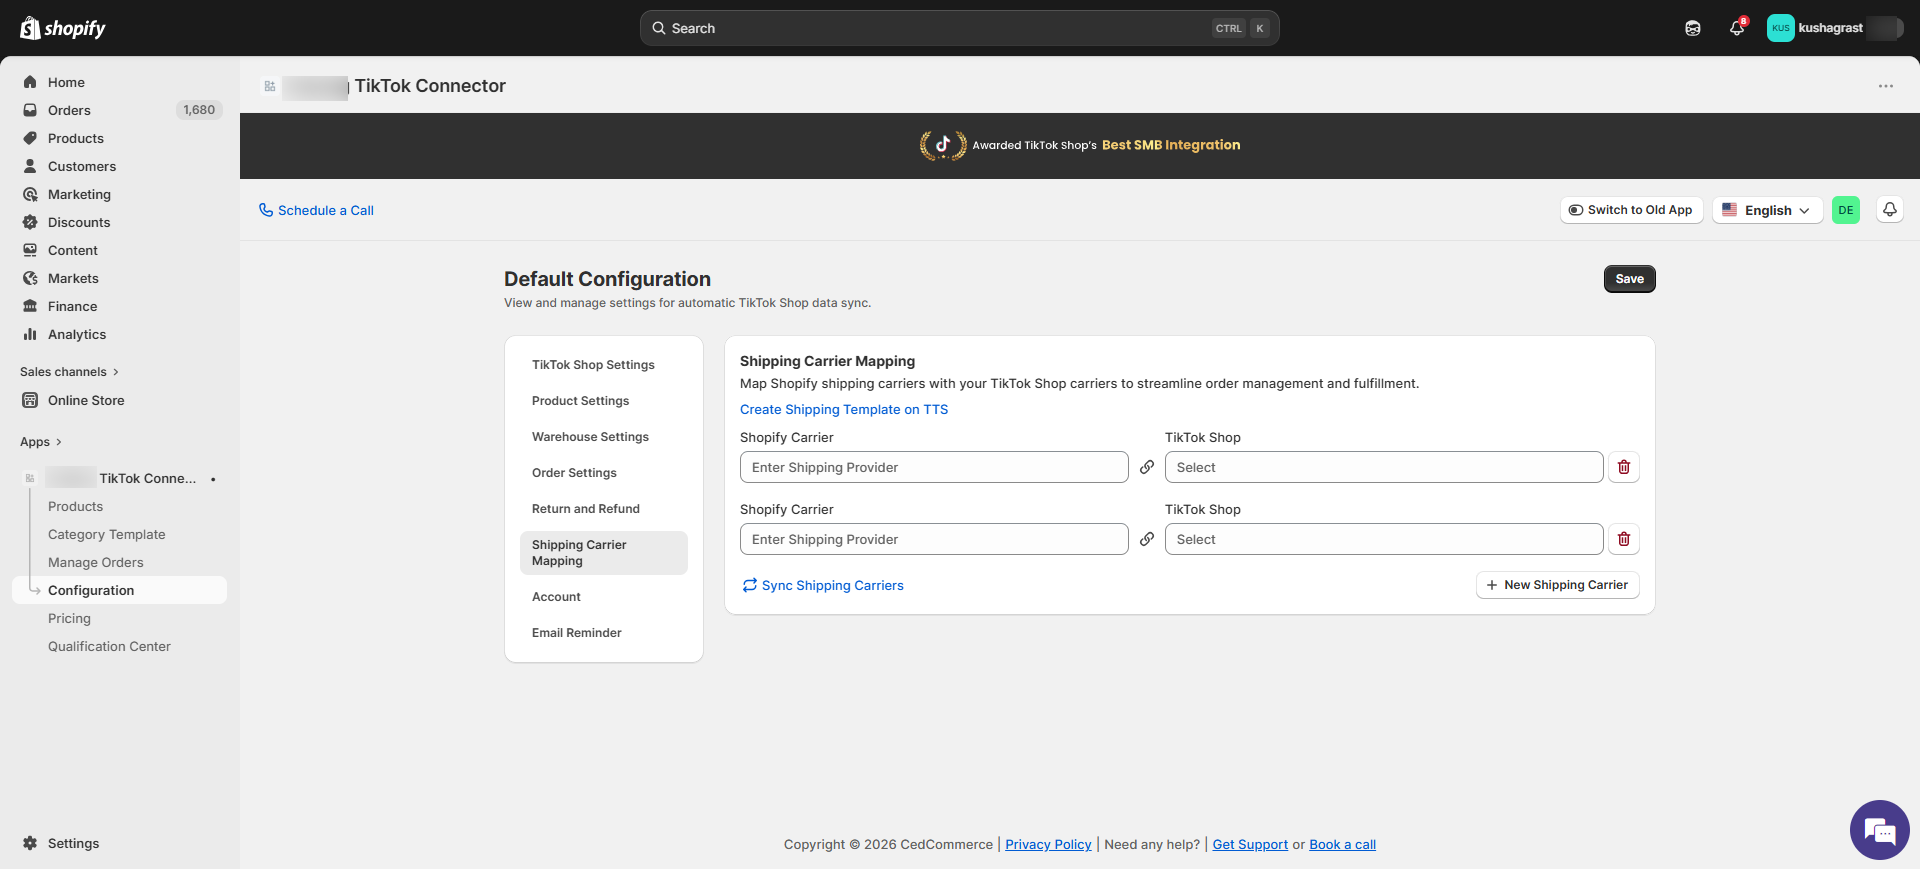The image size is (1920, 869).
Task: Delete the second shipping carrier mapping row
Action: [1623, 539]
